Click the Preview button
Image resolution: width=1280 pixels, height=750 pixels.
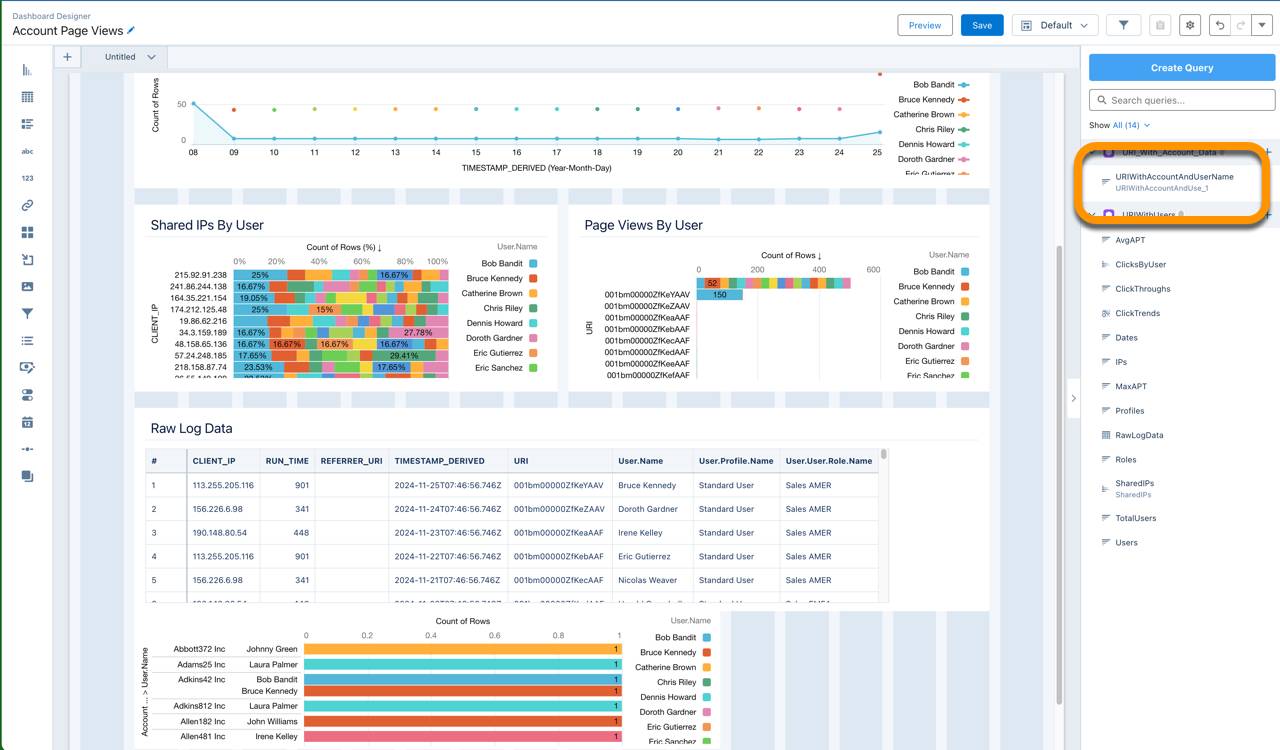(x=925, y=25)
